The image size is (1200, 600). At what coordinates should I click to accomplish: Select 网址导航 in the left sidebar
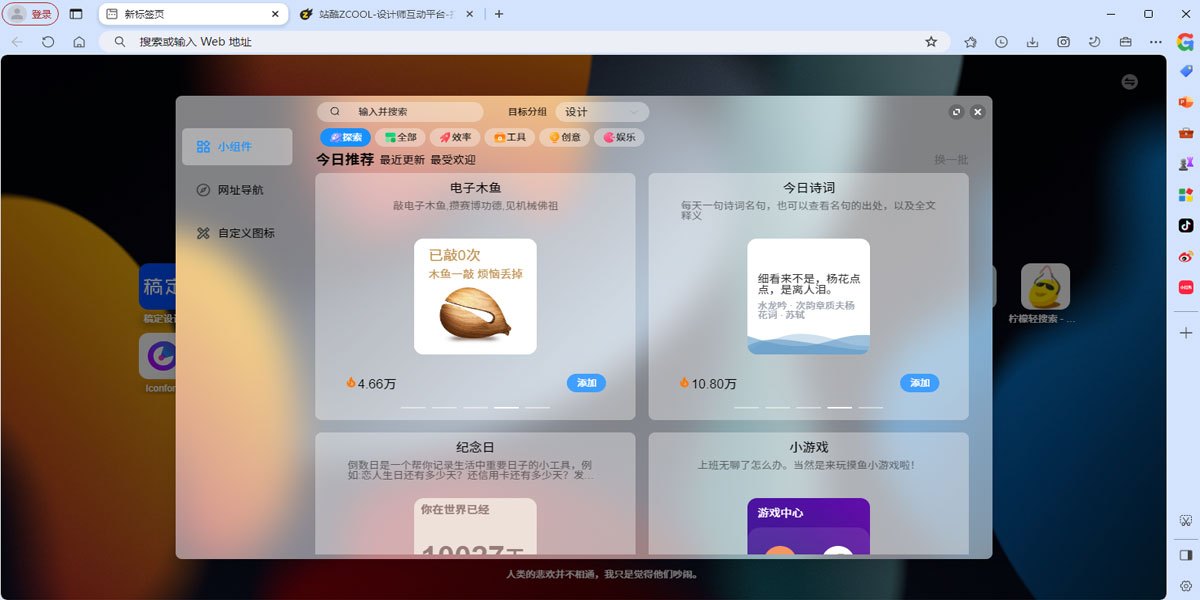point(237,190)
